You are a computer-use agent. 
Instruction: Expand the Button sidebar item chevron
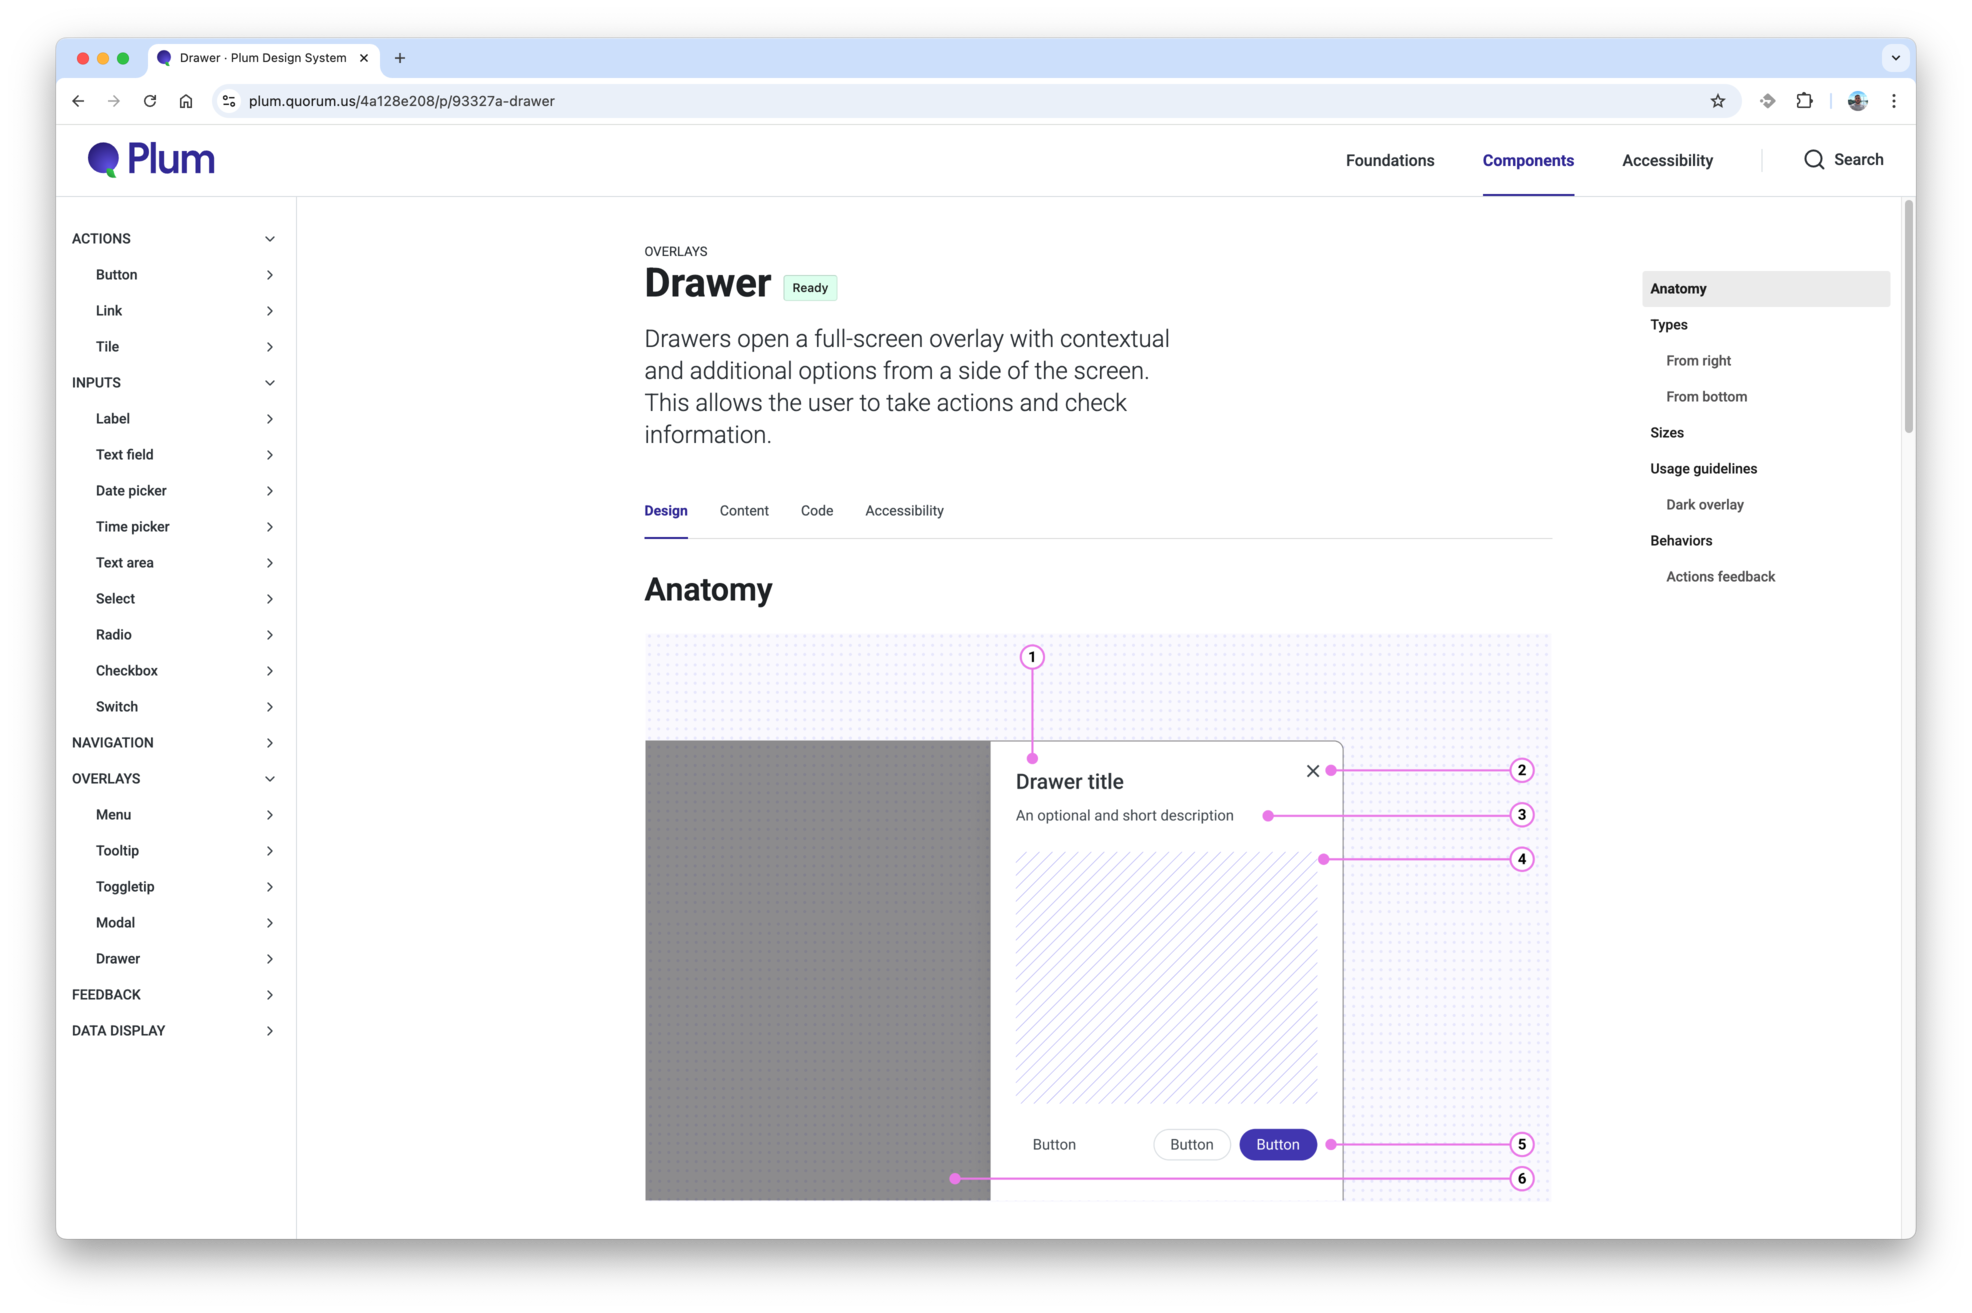click(x=270, y=275)
